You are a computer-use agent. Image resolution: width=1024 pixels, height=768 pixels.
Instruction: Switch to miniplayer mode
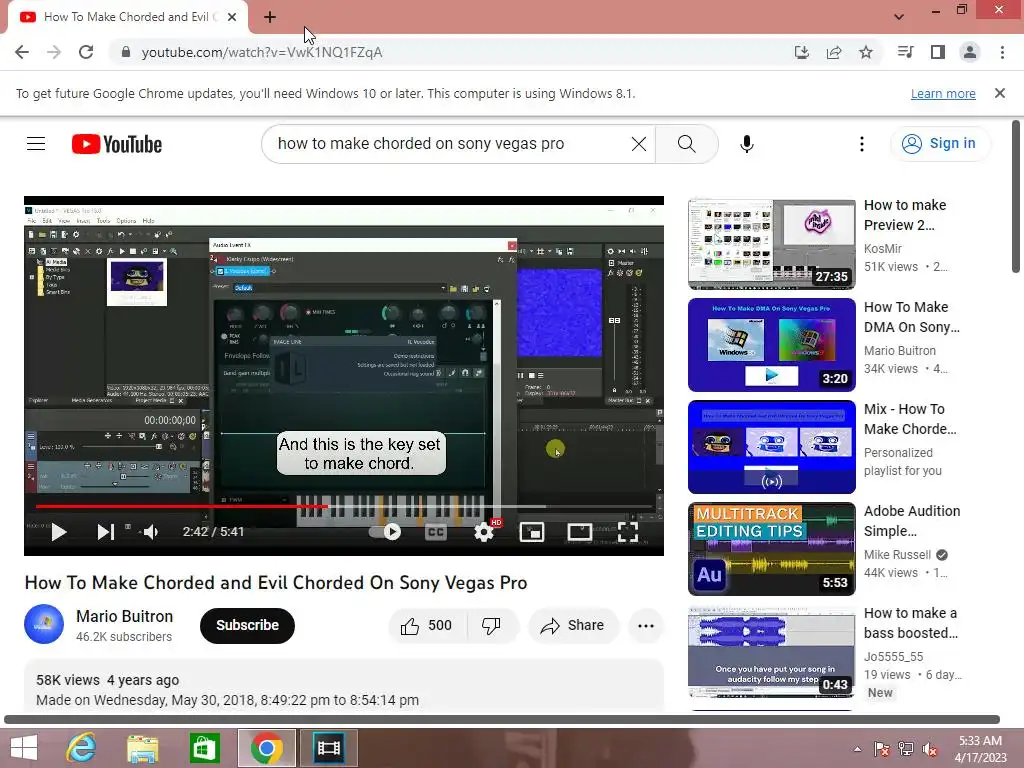(532, 532)
